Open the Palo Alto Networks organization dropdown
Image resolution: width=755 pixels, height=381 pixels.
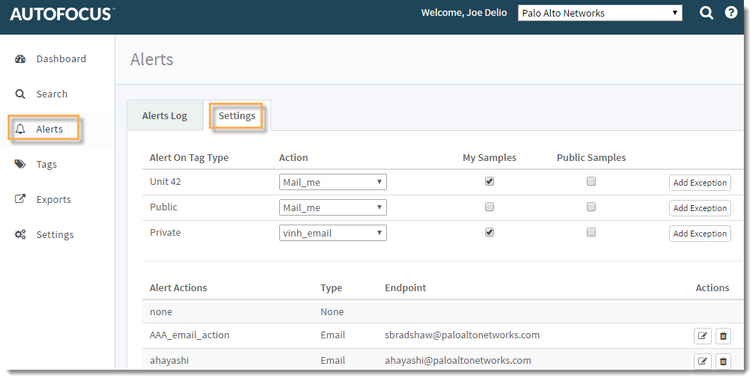pos(600,13)
